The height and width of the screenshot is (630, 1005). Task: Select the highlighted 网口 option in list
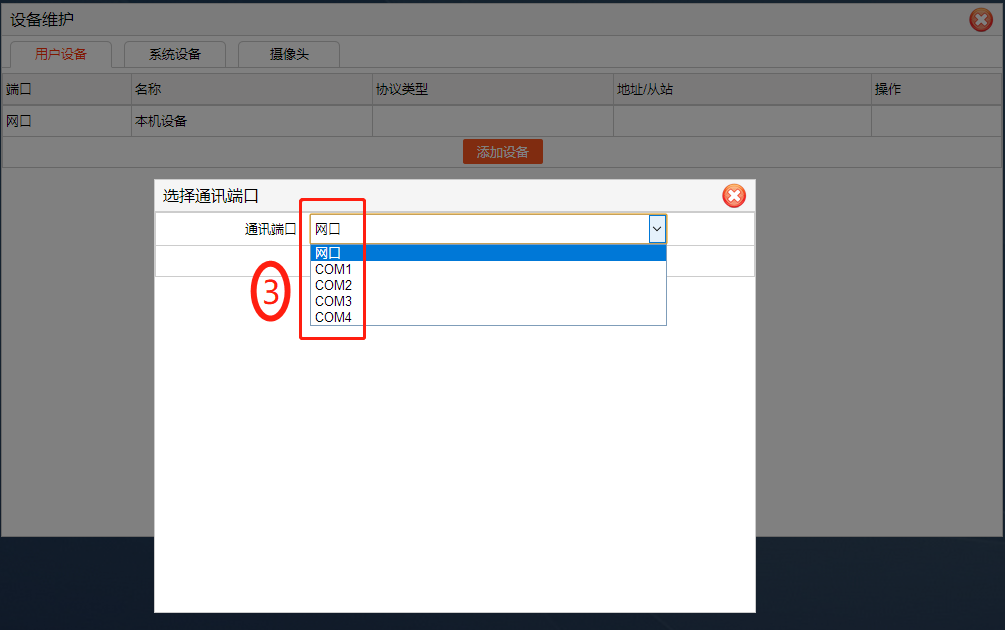(487, 253)
